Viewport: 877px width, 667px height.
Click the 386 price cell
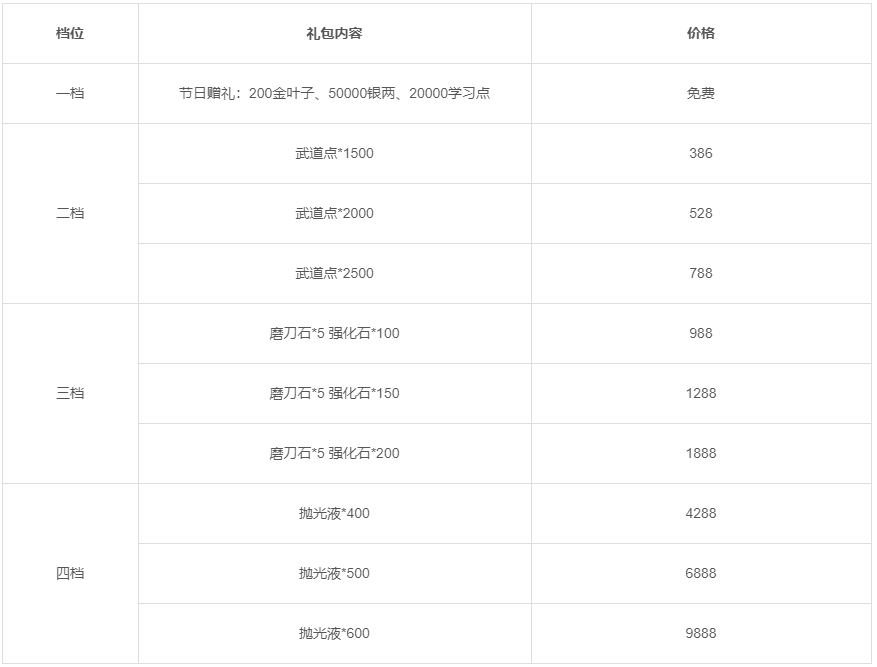[x=701, y=153]
